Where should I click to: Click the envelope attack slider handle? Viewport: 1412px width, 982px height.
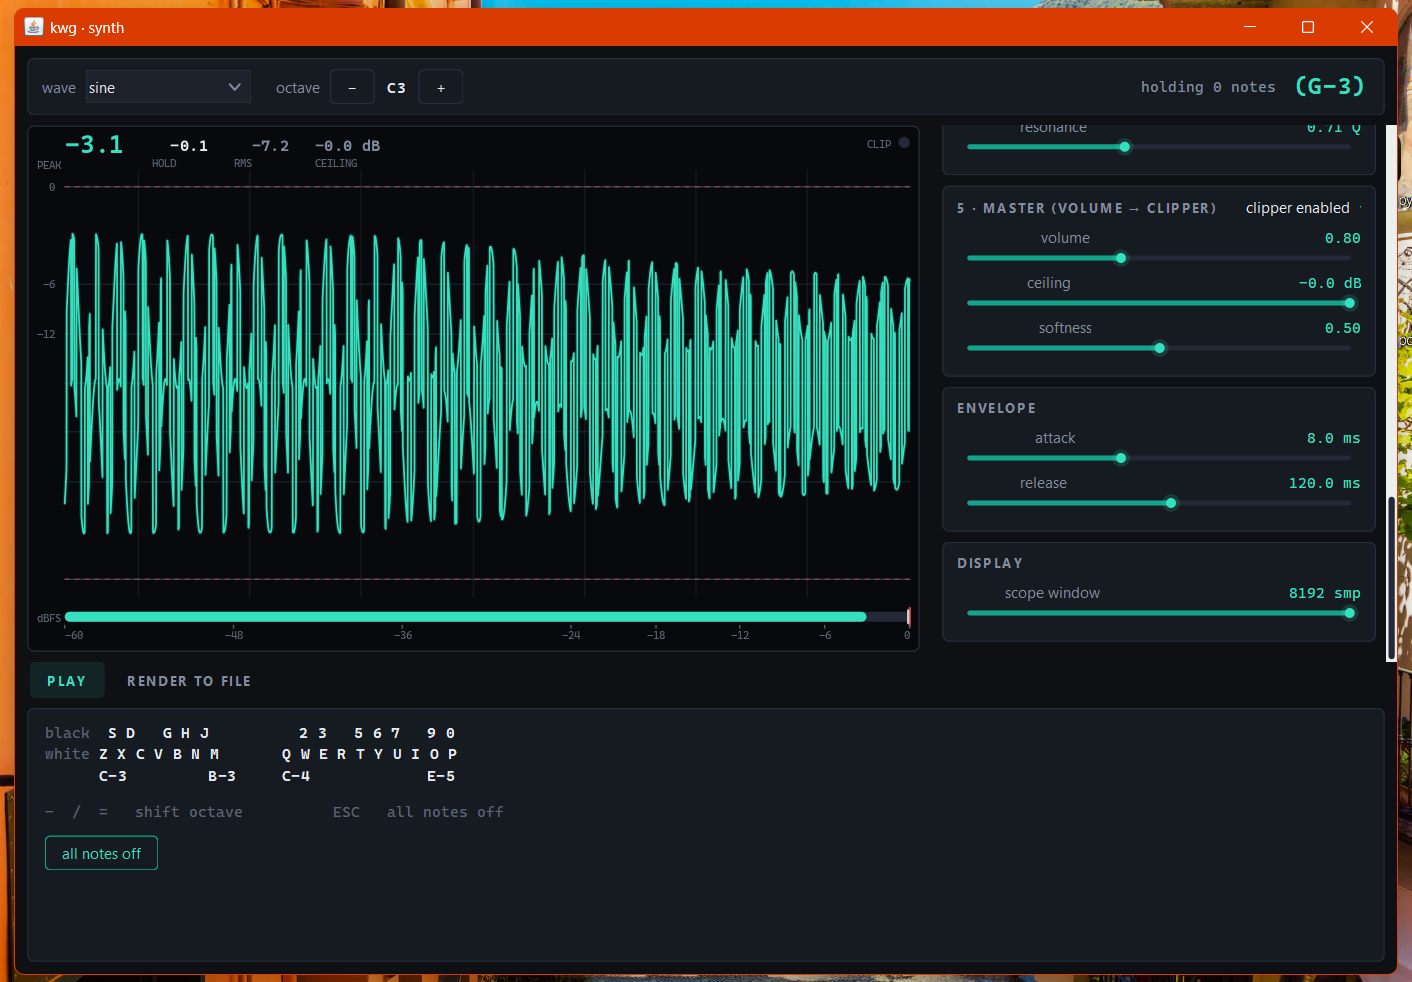coord(1121,458)
